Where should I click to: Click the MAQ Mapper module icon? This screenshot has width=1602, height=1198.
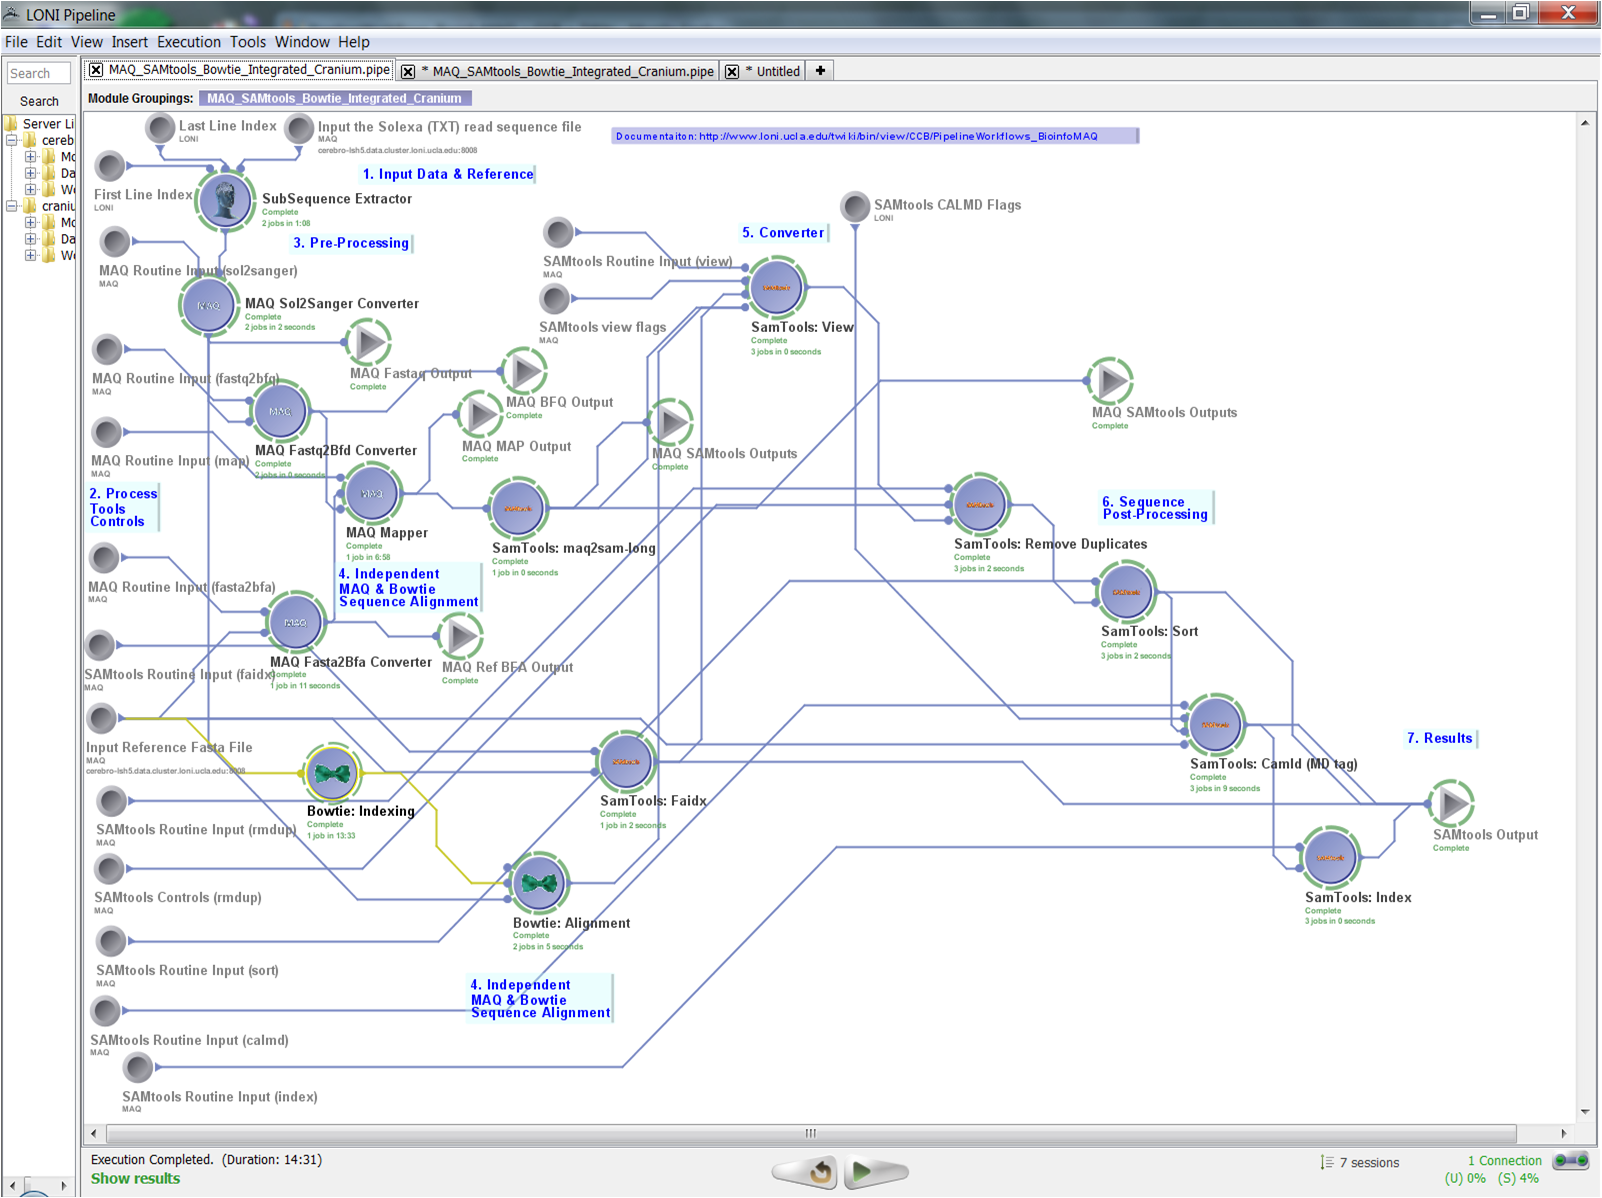coord(372,494)
